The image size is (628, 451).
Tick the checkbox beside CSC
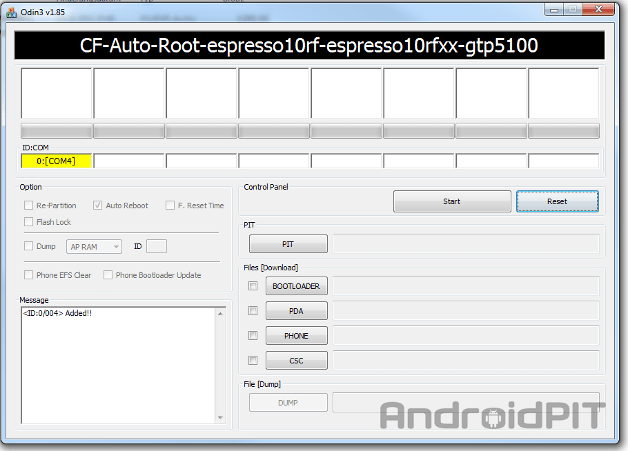click(253, 360)
